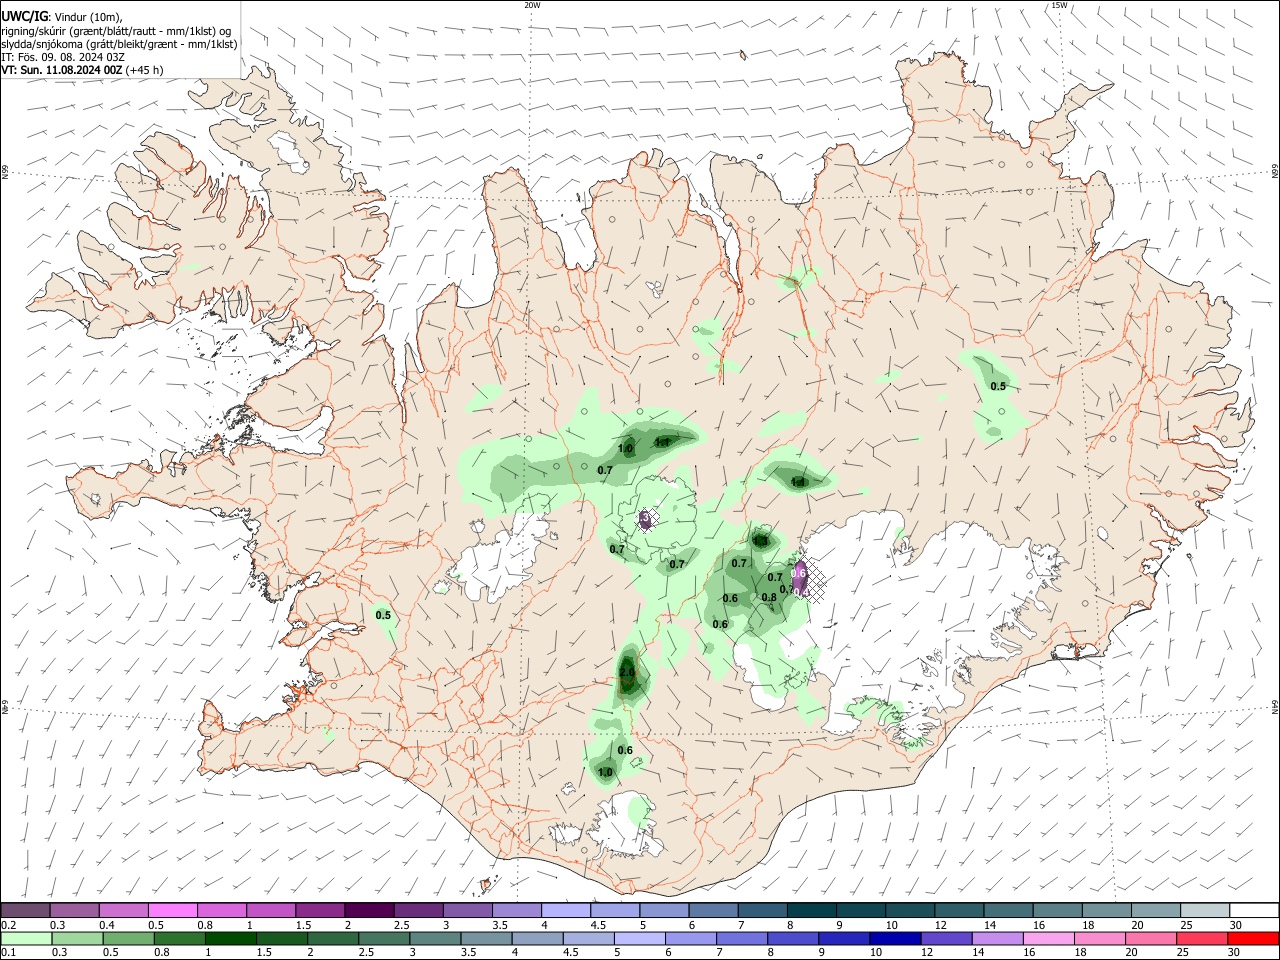Click the 20W longitude label
1280x960 pixels.
click(x=532, y=5)
